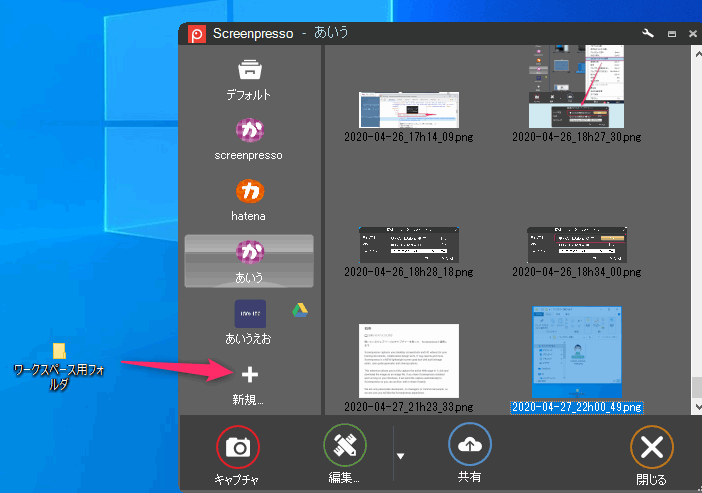Minimize the Screenpresso window
The image size is (702, 493).
672,34
